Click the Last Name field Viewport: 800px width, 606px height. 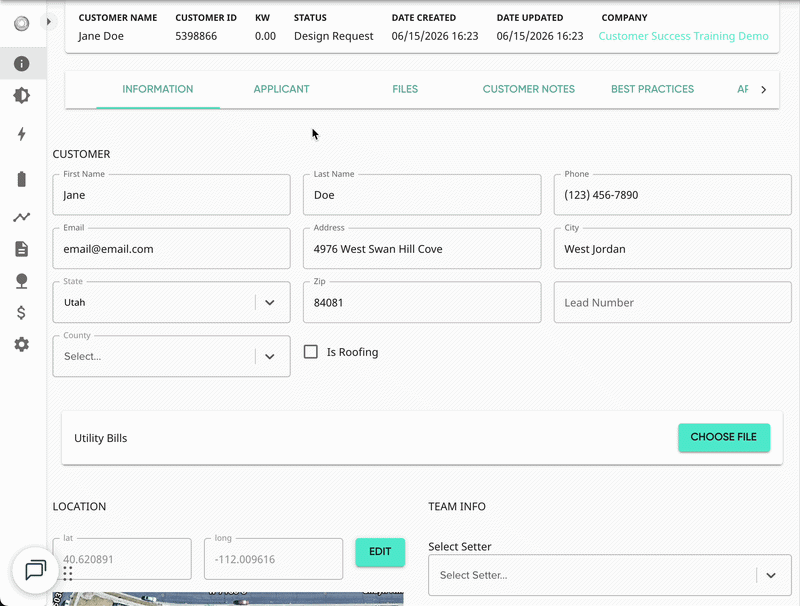click(422, 195)
